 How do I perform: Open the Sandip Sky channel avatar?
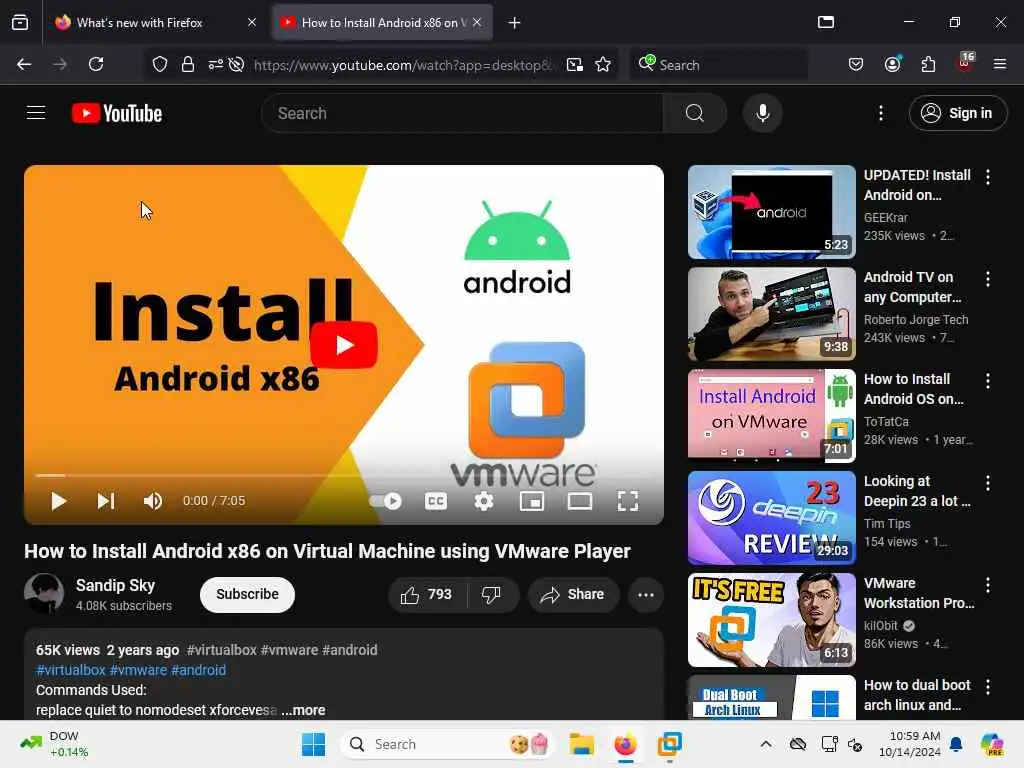pyautogui.click(x=44, y=594)
